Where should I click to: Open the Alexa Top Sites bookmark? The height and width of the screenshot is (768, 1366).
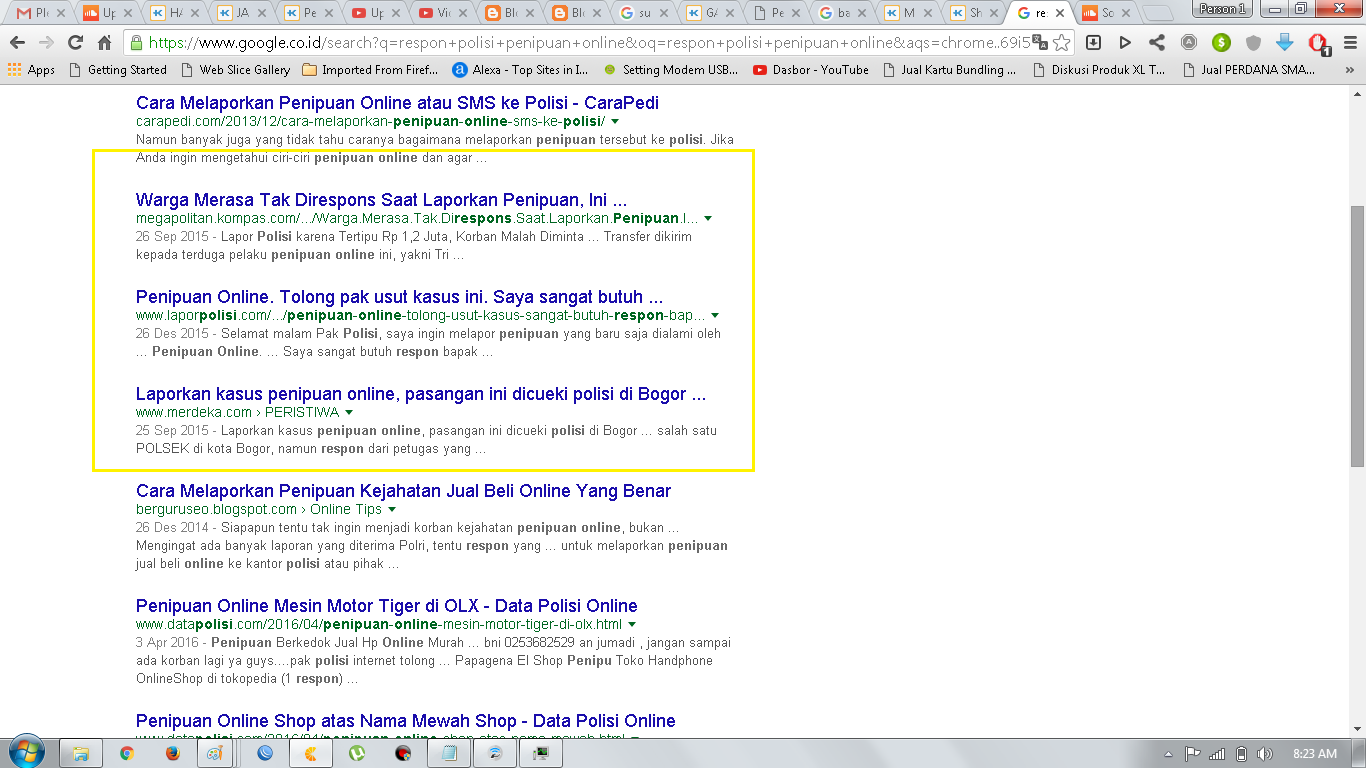[520, 70]
